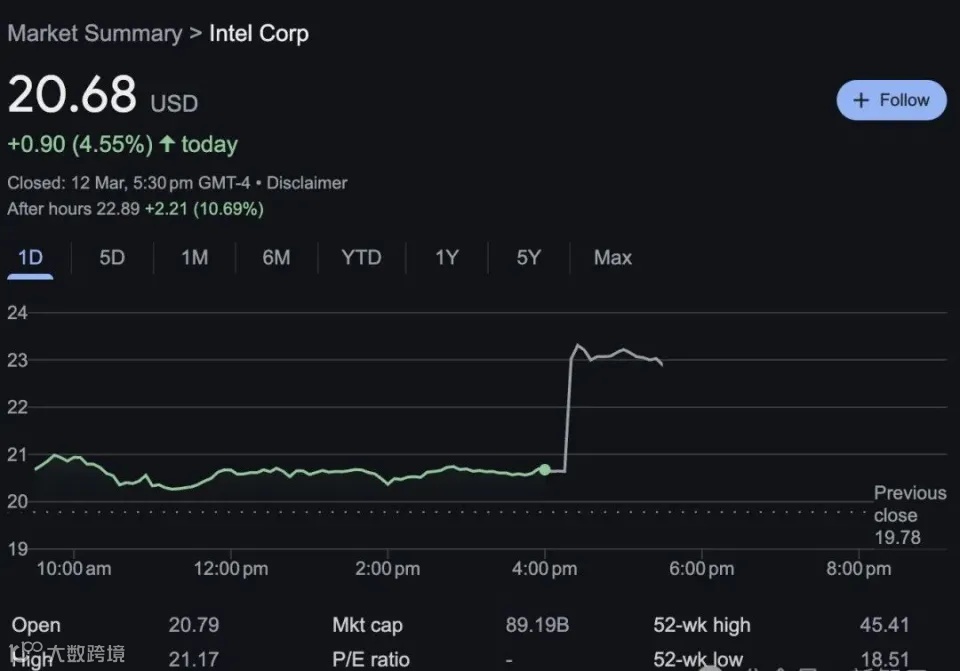The height and width of the screenshot is (671, 960).
Task: Click the Intel Corp title text
Action: [259, 33]
